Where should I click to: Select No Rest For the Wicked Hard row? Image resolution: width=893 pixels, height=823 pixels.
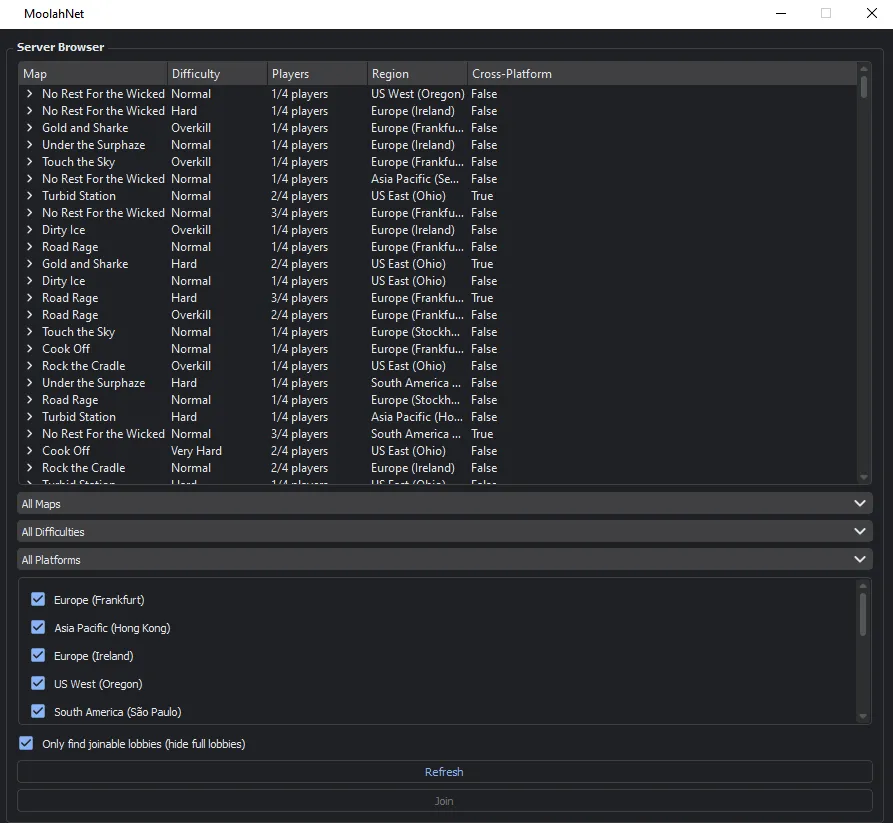click(437, 110)
